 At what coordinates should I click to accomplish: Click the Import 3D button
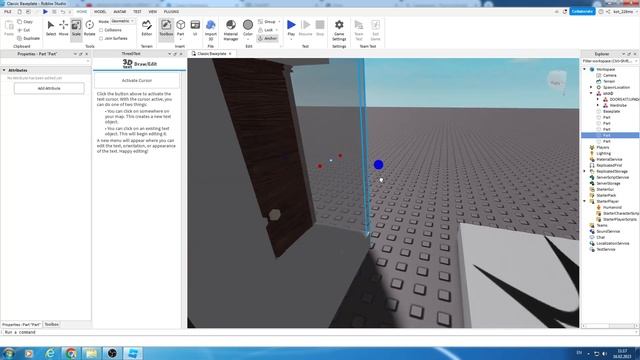point(211,29)
